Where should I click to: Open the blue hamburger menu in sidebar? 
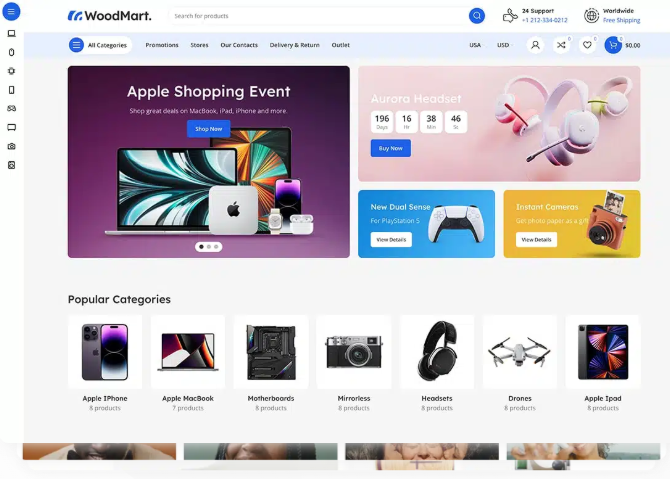(x=11, y=12)
